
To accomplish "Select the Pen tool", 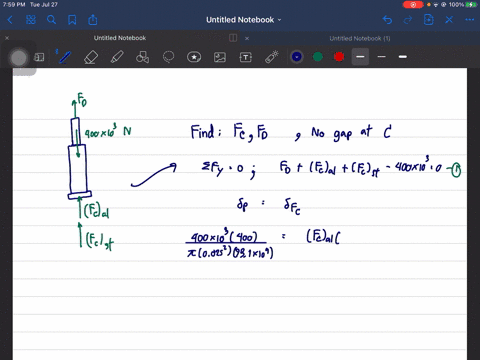I will click(x=65, y=57).
